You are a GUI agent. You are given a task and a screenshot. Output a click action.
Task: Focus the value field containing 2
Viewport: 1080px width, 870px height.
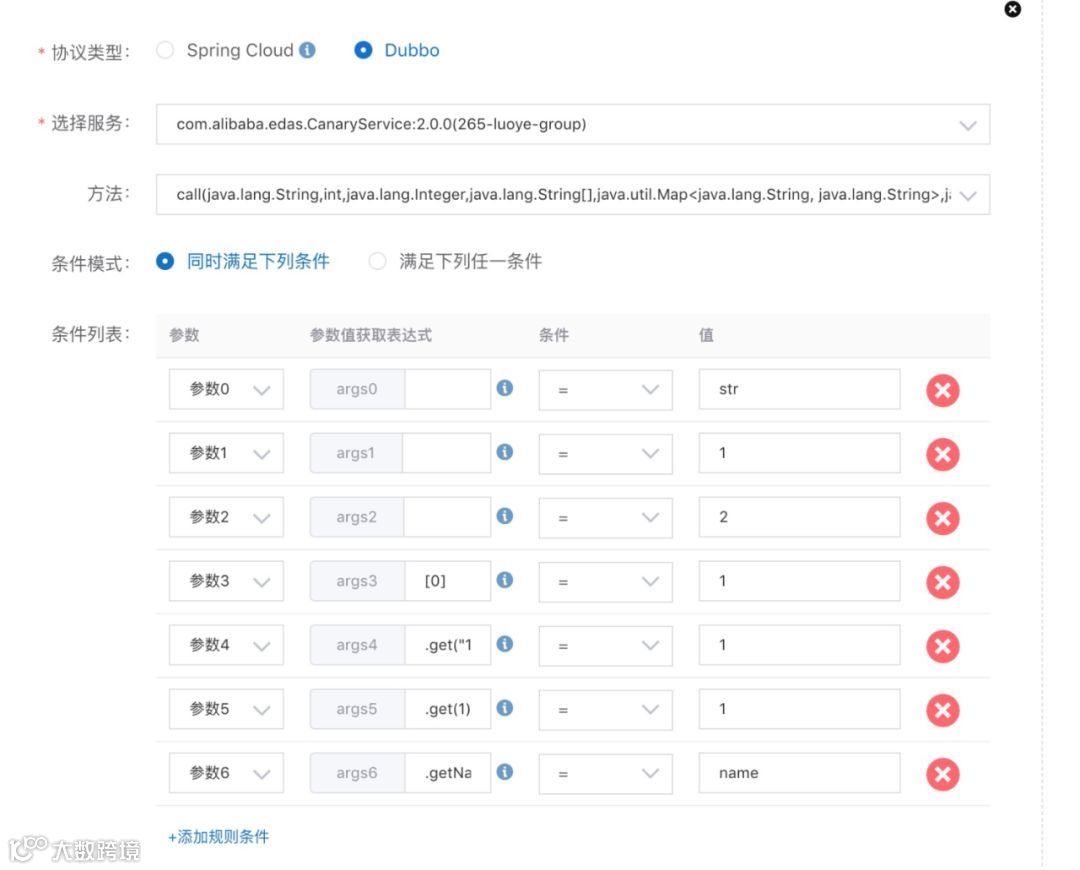800,518
